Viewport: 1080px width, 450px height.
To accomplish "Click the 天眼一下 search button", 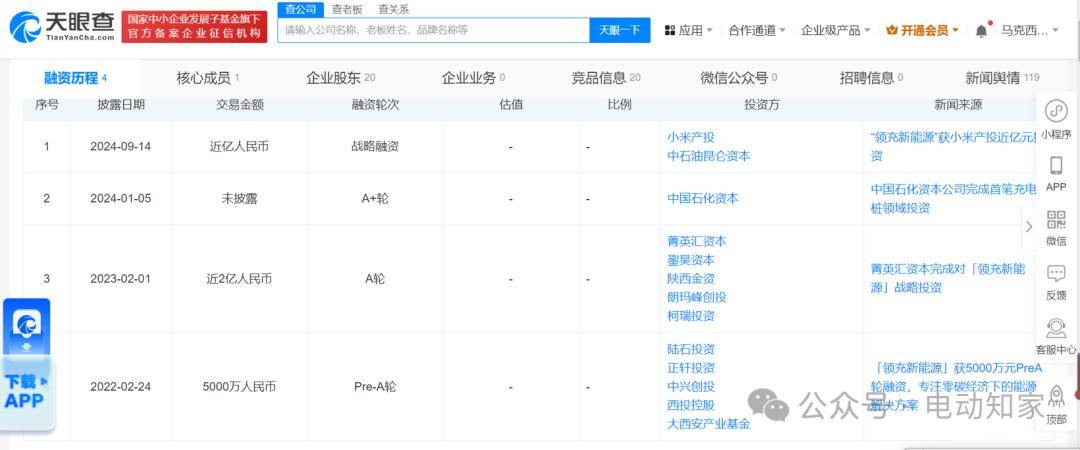I will pos(619,30).
